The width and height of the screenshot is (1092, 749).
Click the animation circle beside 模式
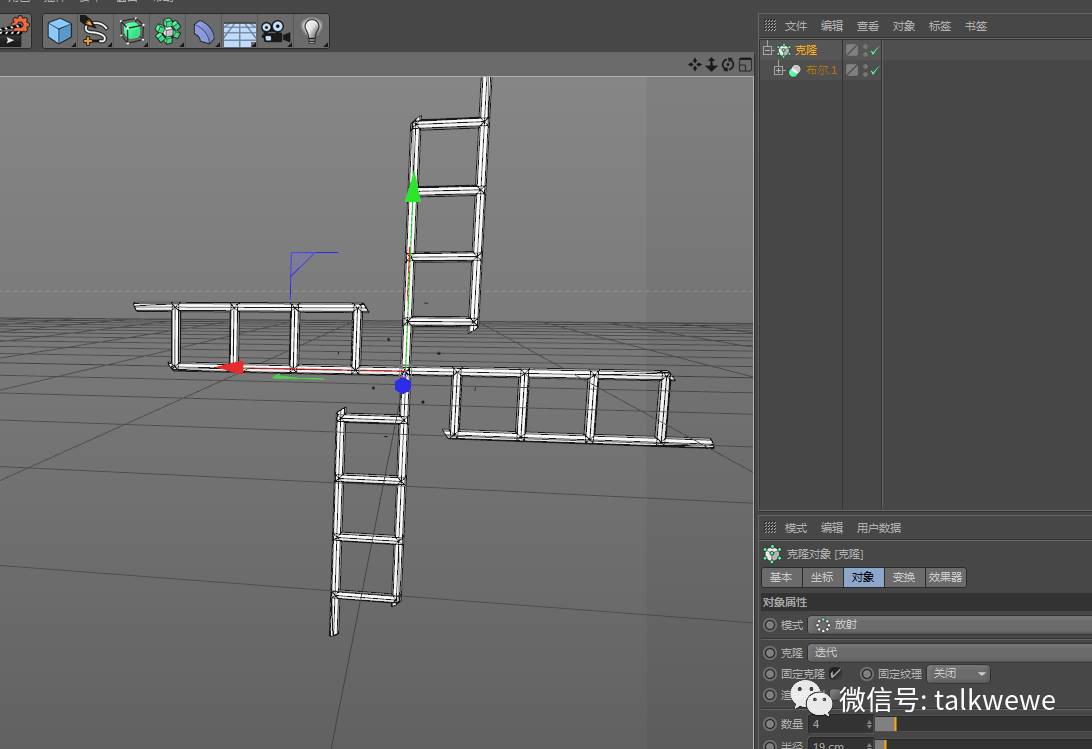[x=770, y=625]
